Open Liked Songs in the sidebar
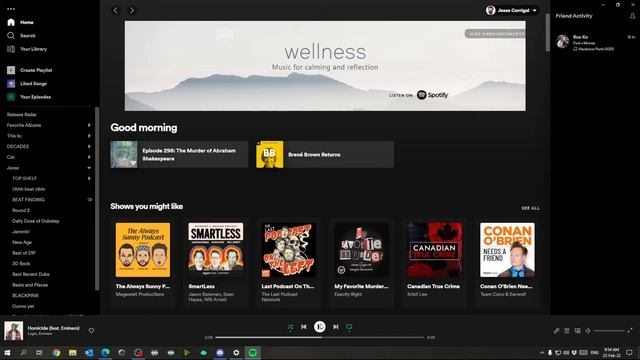 (27, 84)
